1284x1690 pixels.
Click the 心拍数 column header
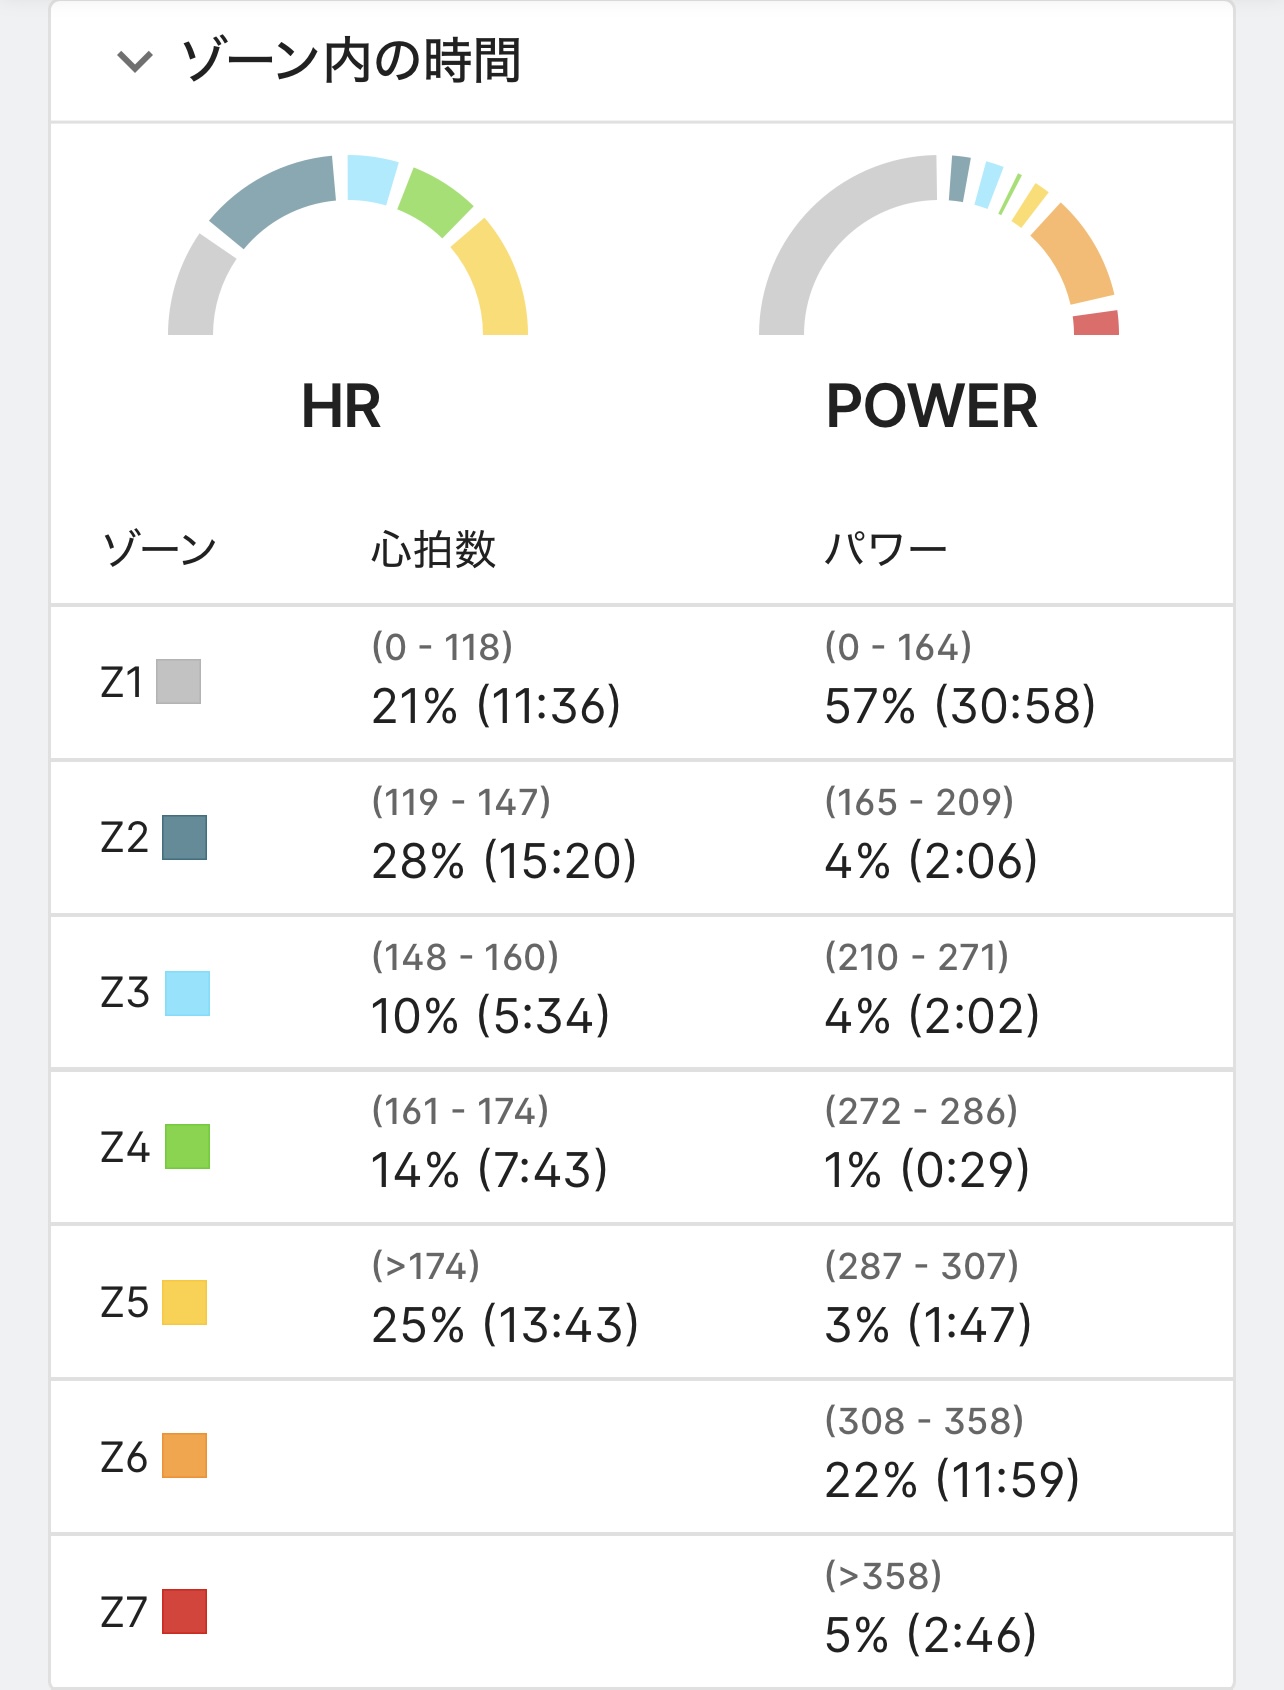coord(433,550)
